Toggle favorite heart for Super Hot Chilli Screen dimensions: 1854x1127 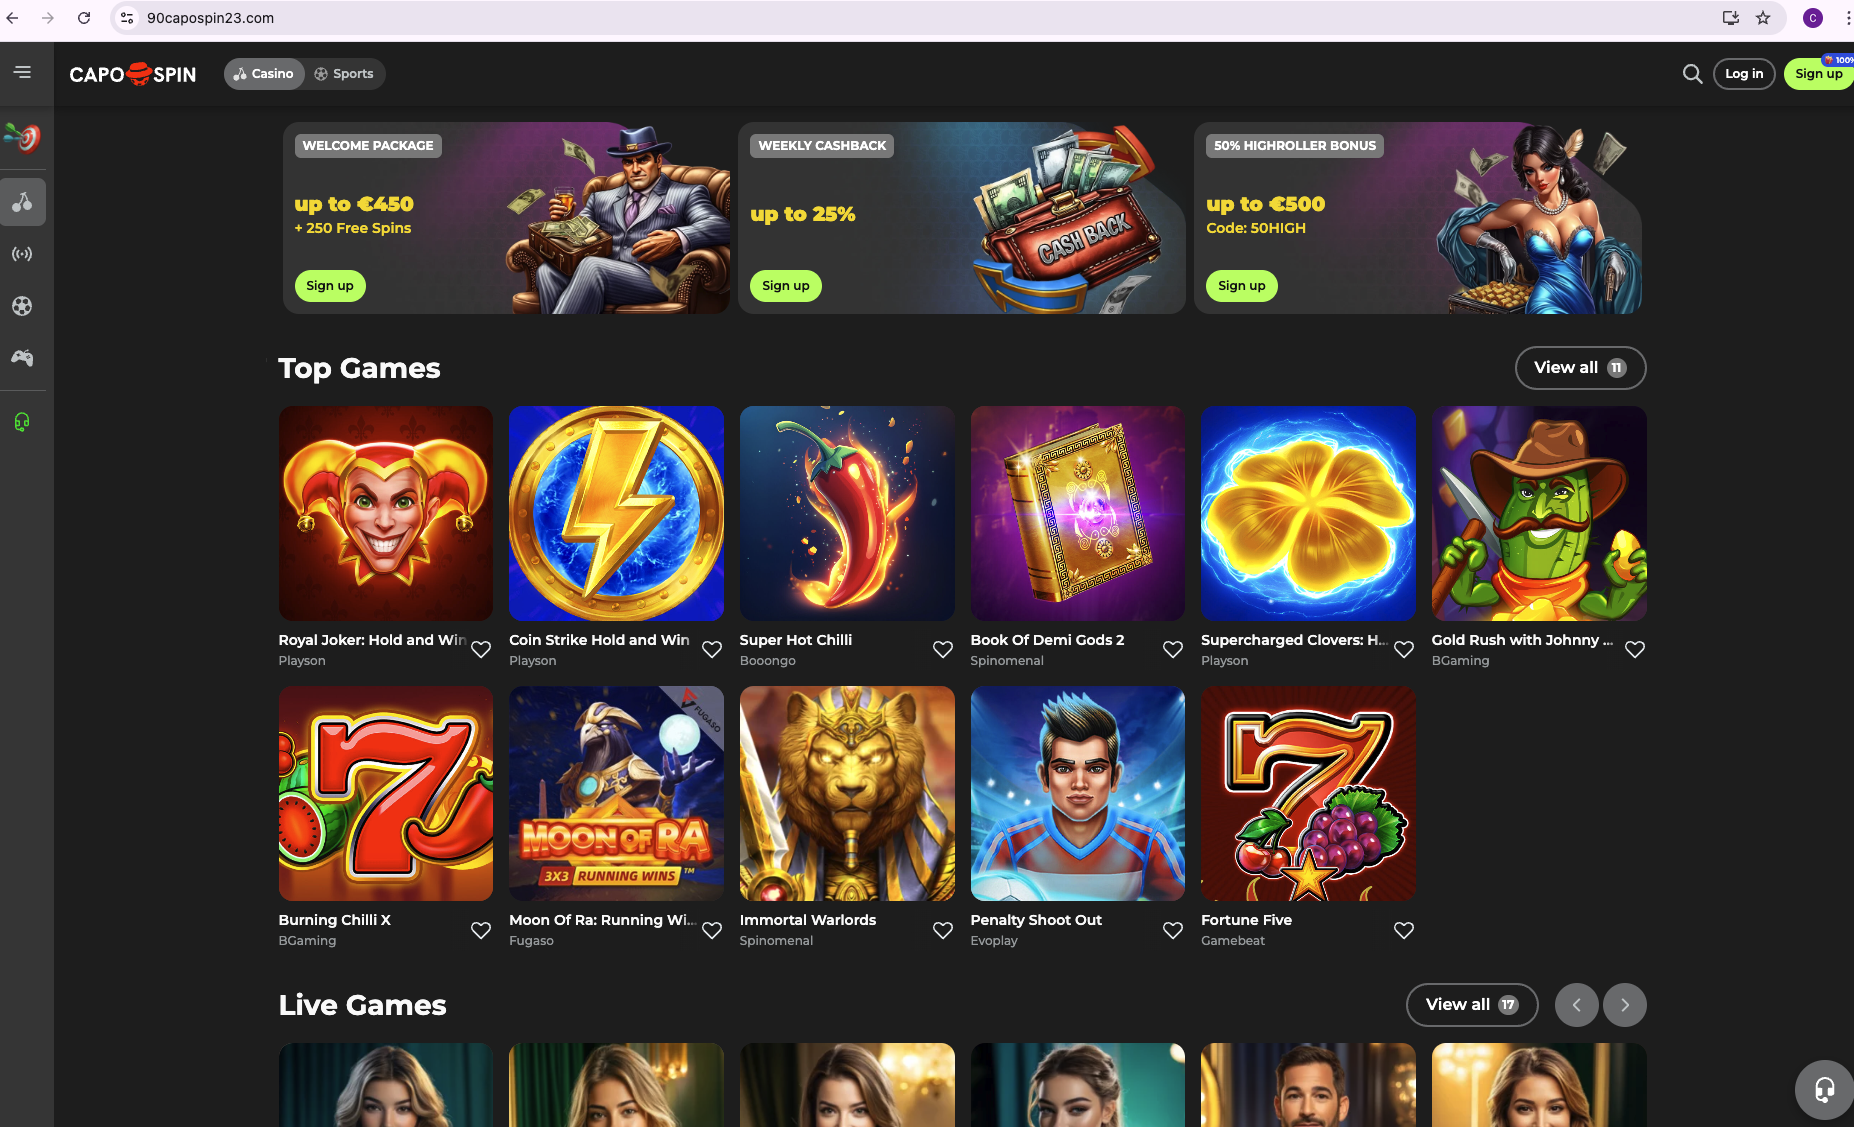[x=943, y=650]
